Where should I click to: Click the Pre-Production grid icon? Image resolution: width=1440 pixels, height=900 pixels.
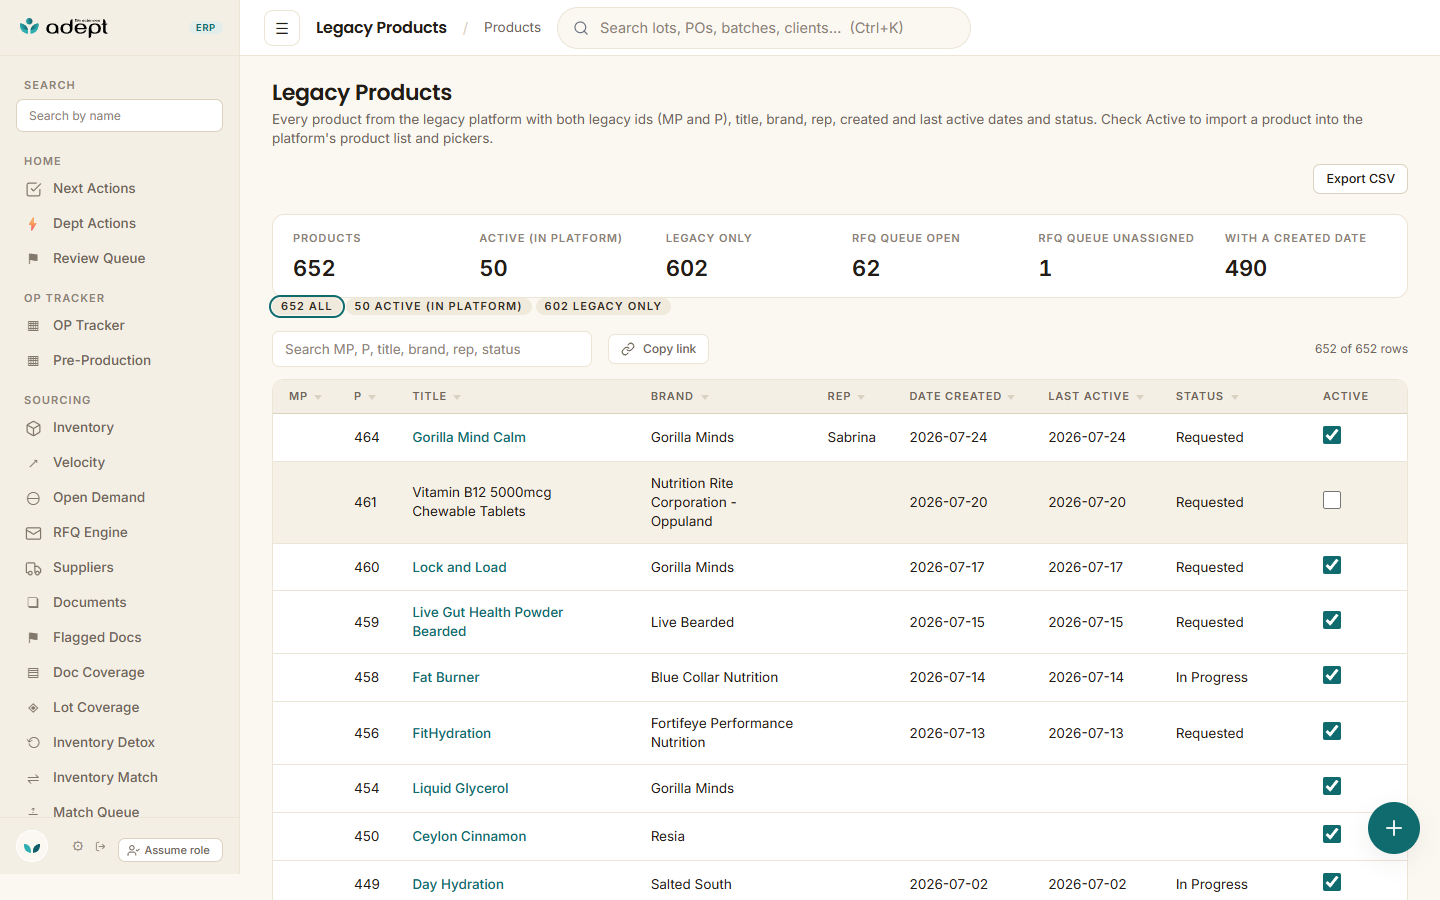coord(33,361)
